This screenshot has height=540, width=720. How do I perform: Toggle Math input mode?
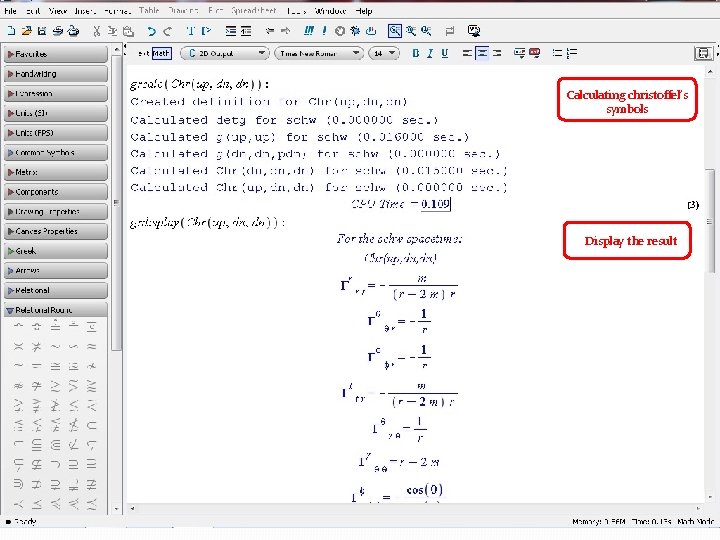(161, 53)
